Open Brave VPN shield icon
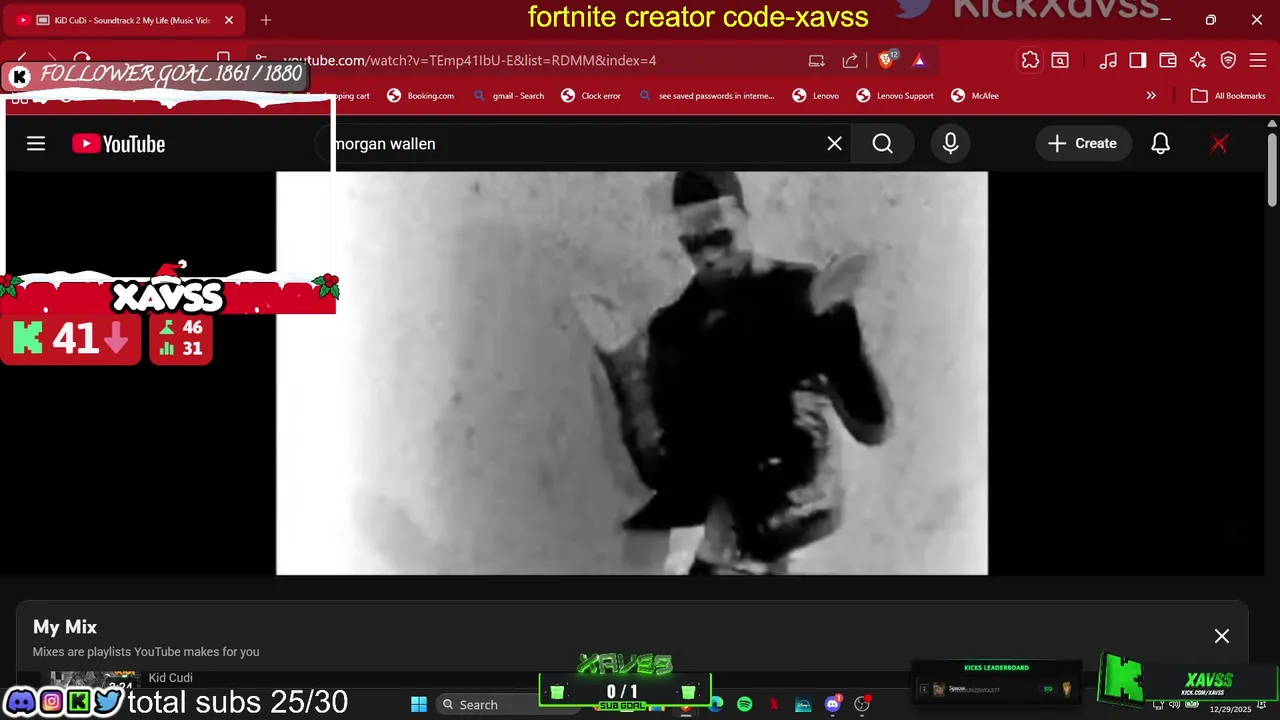 point(1229,61)
